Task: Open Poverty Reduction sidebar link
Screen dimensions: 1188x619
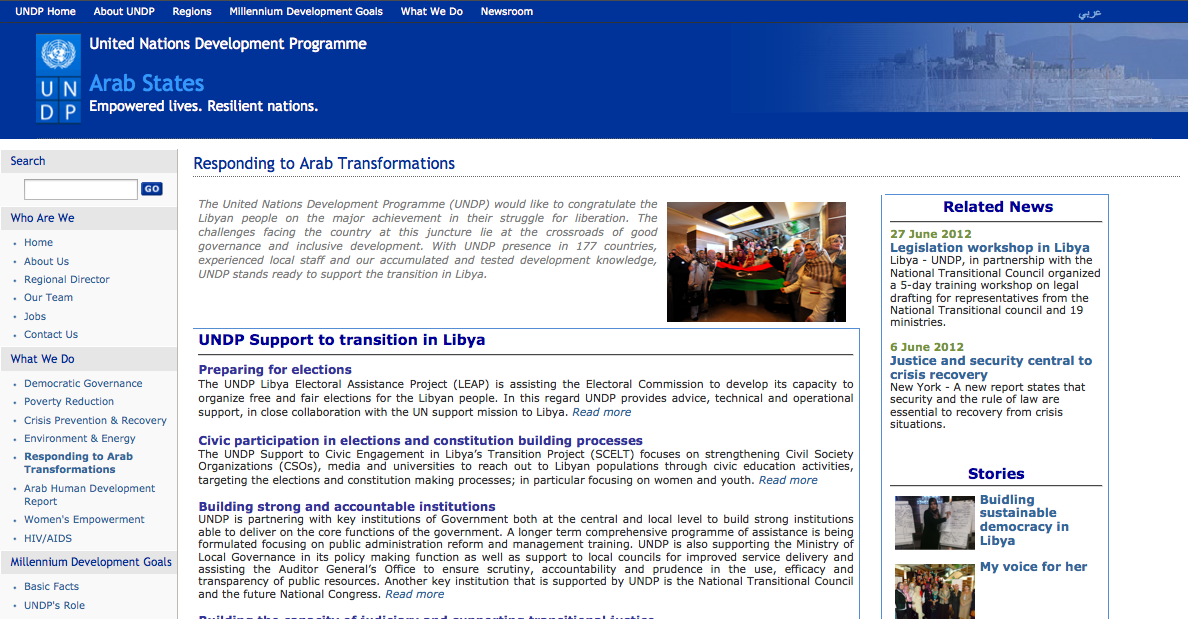Action: click(69, 402)
